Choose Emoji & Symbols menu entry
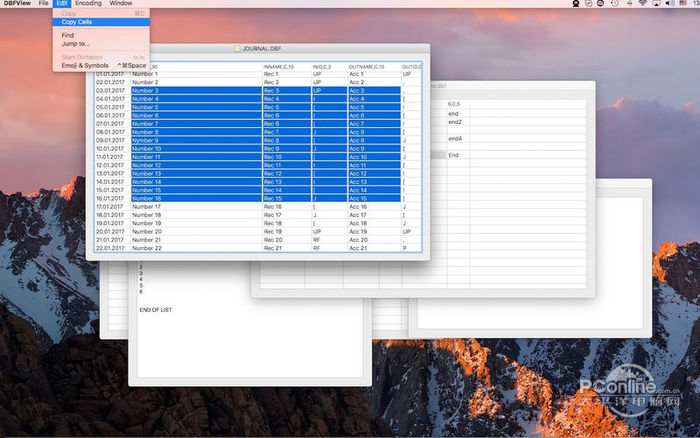Viewport: 700px width, 438px height. click(101, 65)
